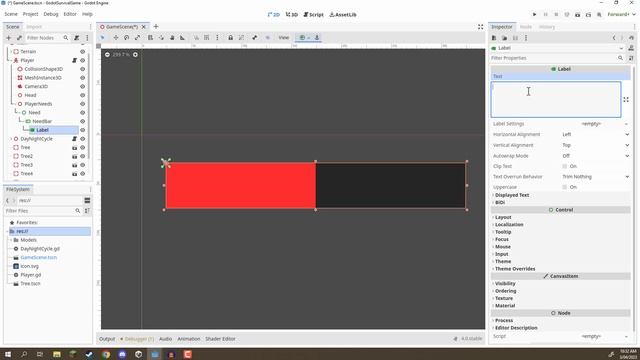Hide the Camera3D node
Image resolution: width=640 pixels, height=360 pixels.
click(82, 87)
